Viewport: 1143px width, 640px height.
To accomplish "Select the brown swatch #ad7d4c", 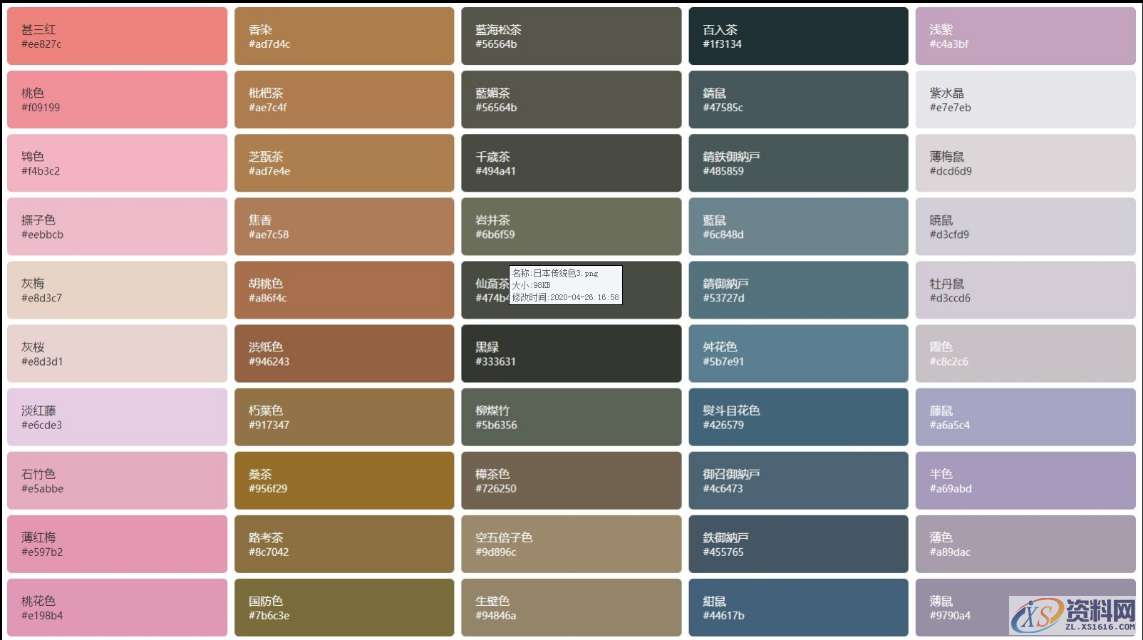I will coord(344,36).
